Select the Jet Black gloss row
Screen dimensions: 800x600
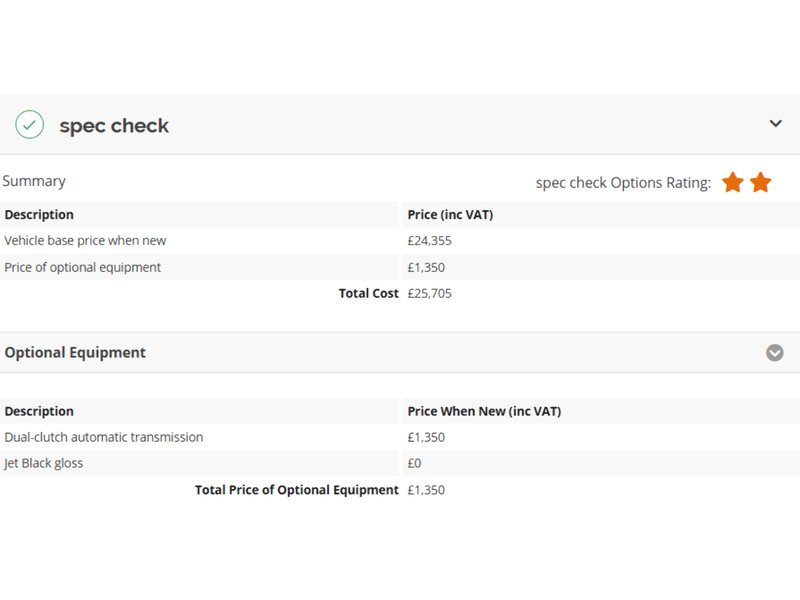[x=400, y=463]
